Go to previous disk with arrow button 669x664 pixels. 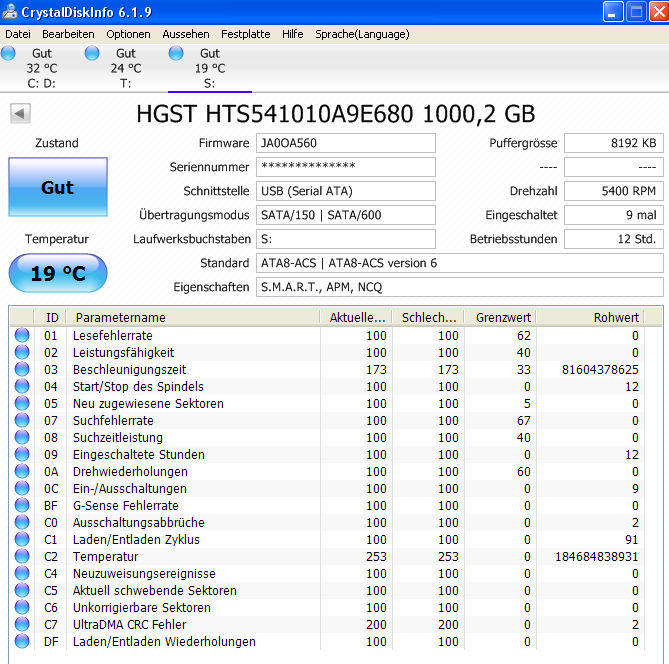tap(20, 114)
